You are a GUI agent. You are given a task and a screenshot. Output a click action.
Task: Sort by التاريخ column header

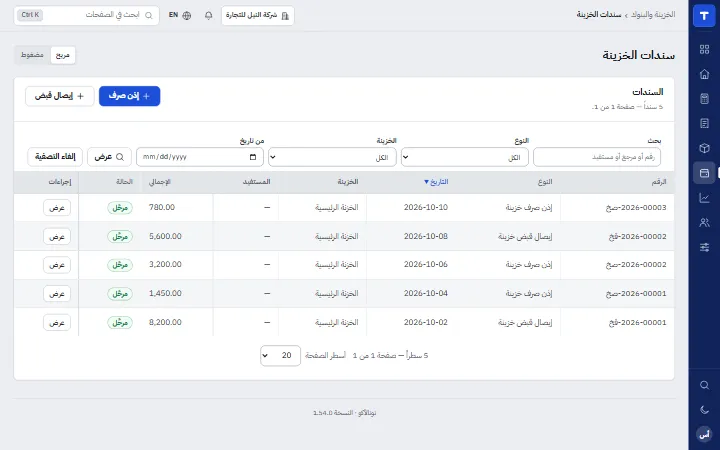click(x=436, y=182)
